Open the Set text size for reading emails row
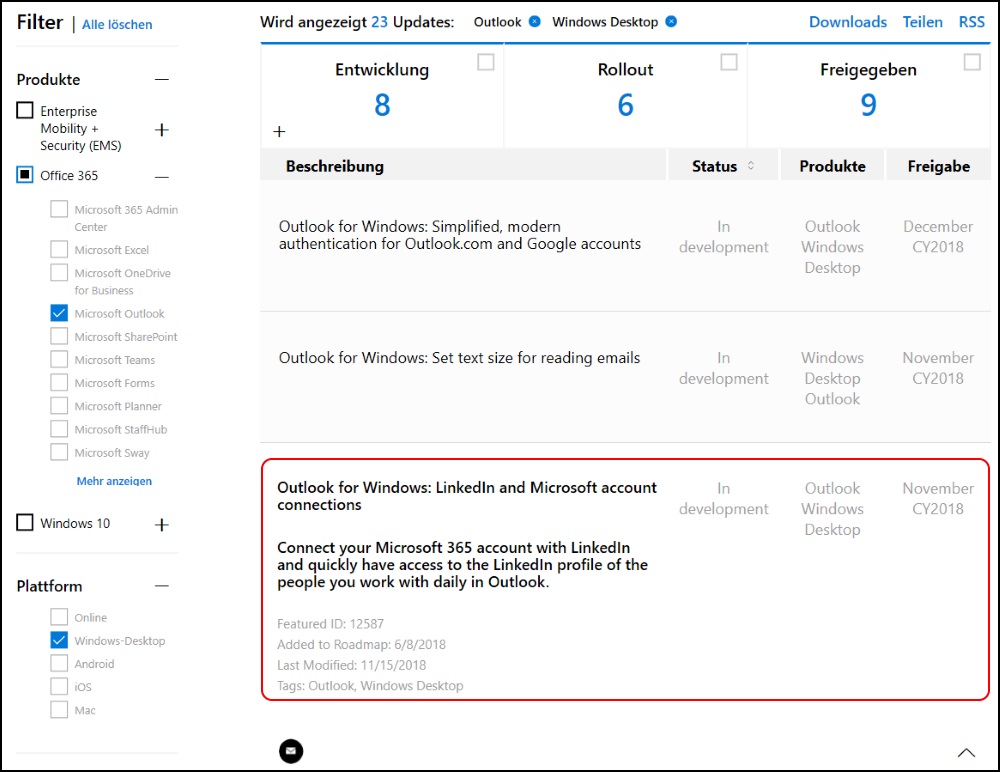The width and height of the screenshot is (1000, 772). tap(625, 378)
